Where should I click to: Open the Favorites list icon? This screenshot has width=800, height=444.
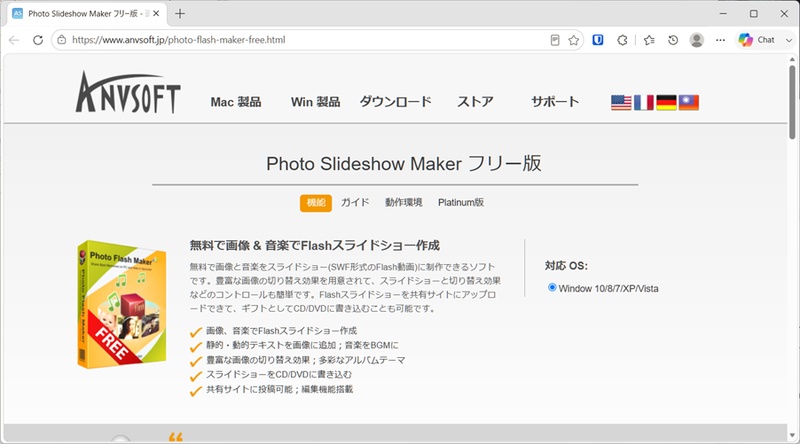tap(649, 40)
